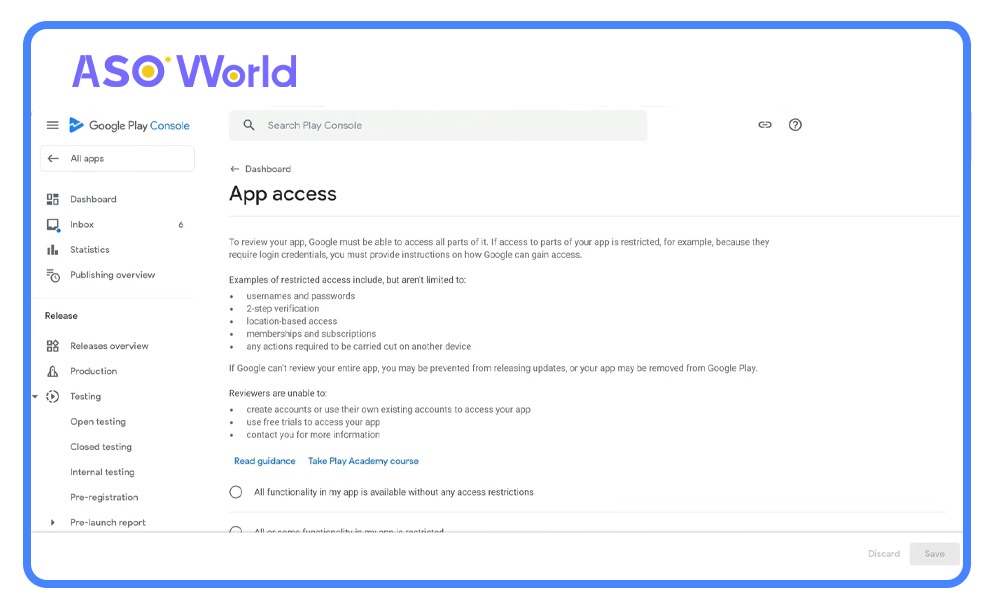Click the Testing sidebar label
Viewport: 998px width, 613px height.
(x=85, y=397)
